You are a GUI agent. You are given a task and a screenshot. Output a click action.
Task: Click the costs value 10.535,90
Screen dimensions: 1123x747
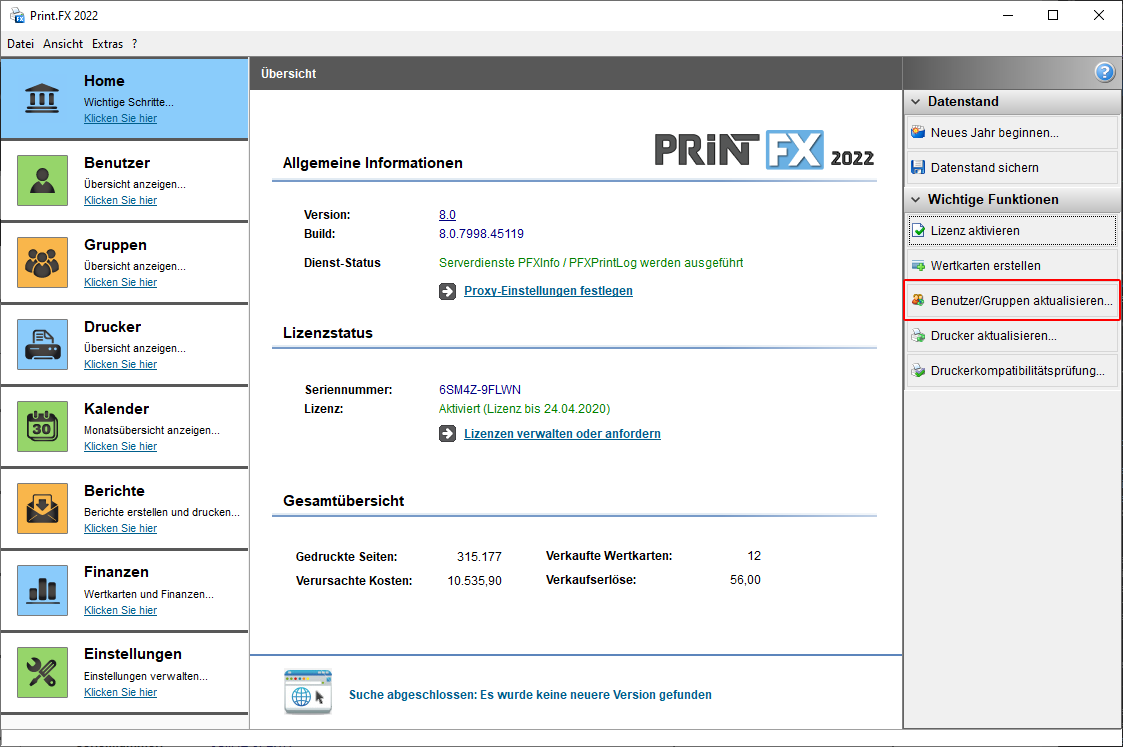(474, 581)
